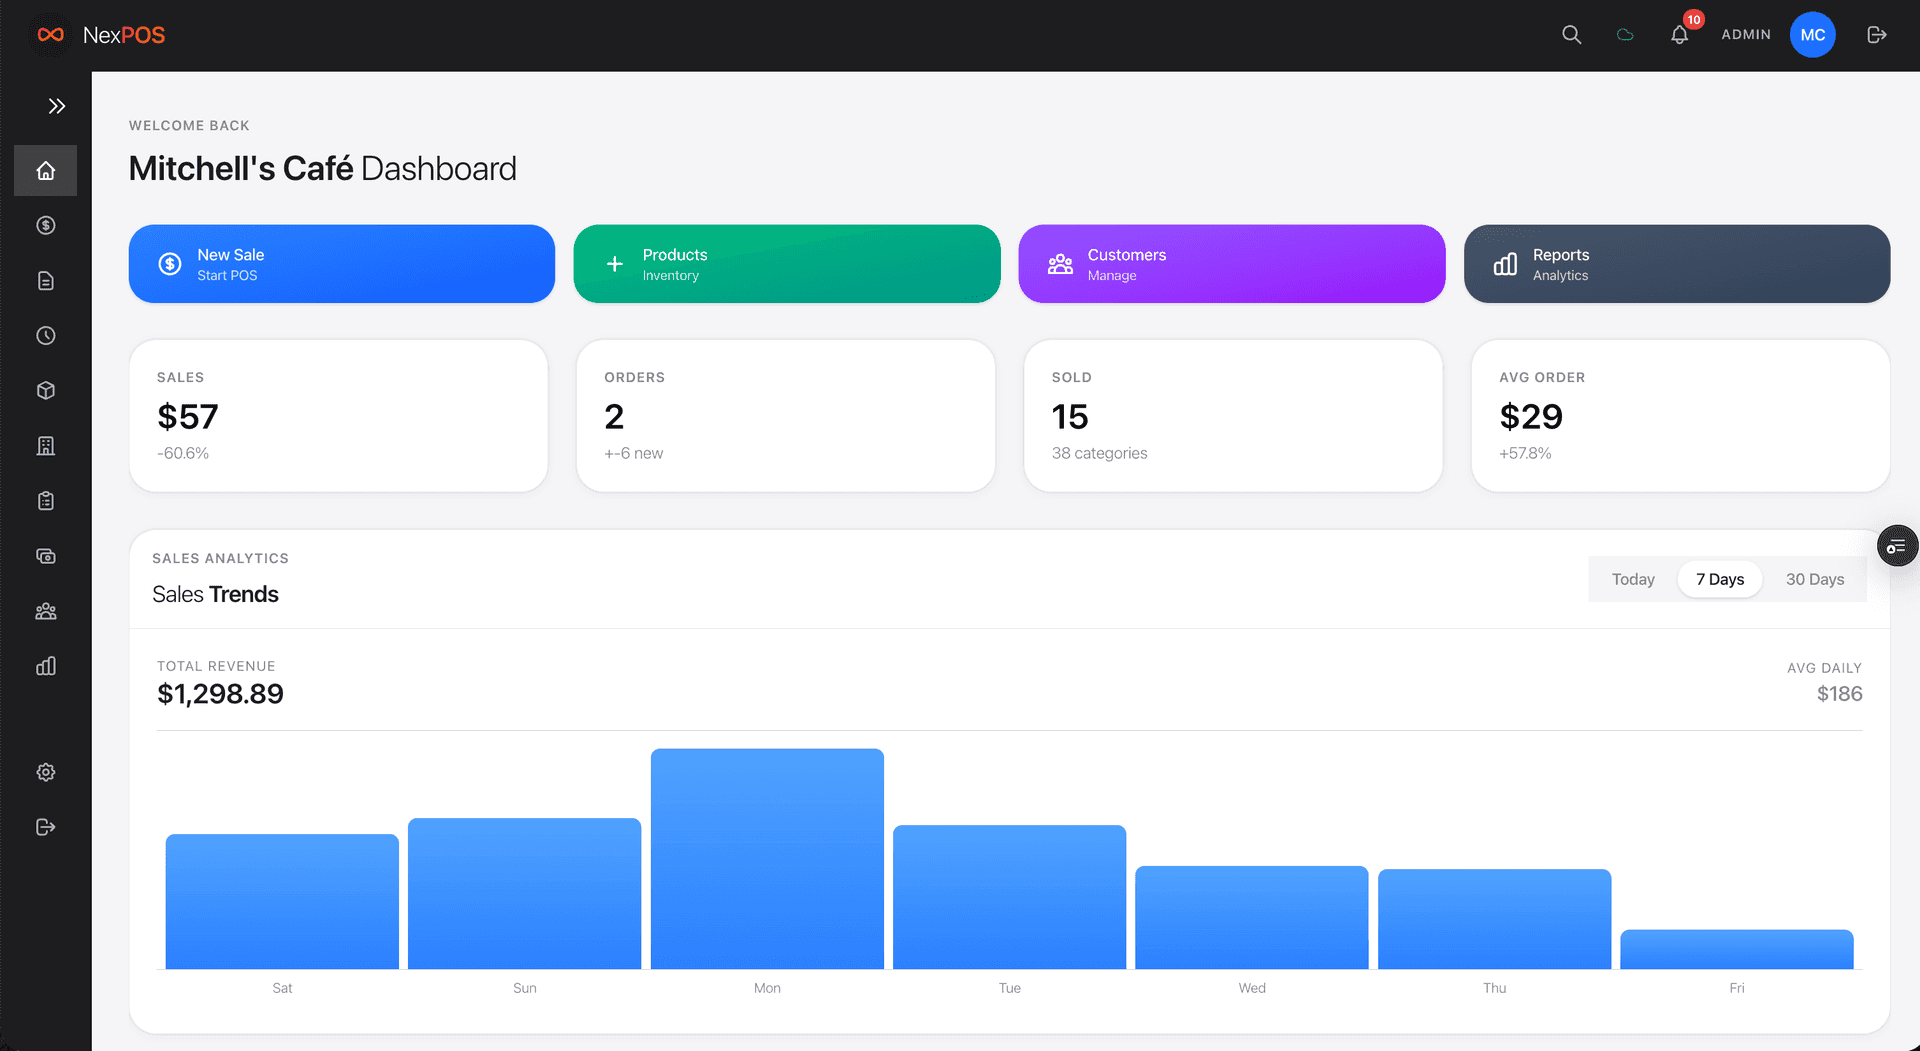The width and height of the screenshot is (1920, 1051).
Task: Open notifications via the bell icon
Action: pyautogui.click(x=1679, y=34)
